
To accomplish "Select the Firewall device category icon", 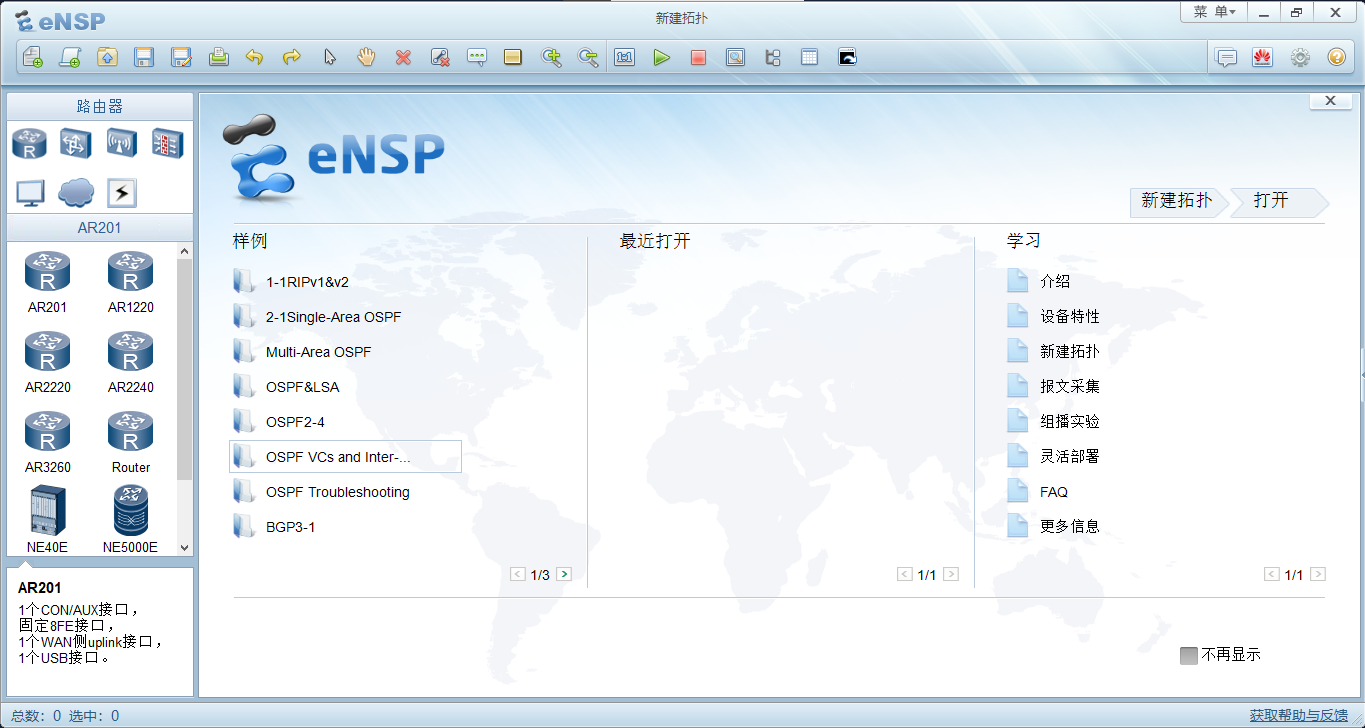I will click(x=167, y=144).
